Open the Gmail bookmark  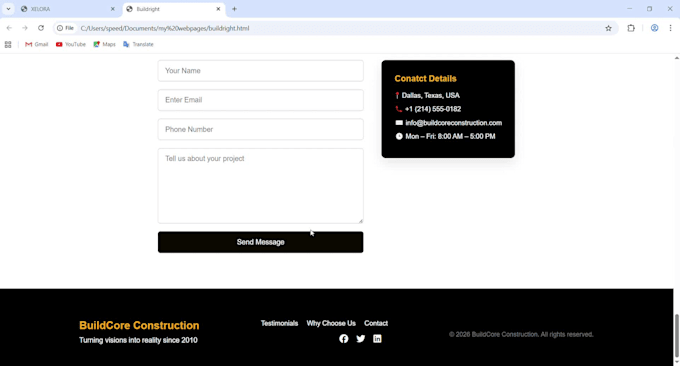pos(36,44)
